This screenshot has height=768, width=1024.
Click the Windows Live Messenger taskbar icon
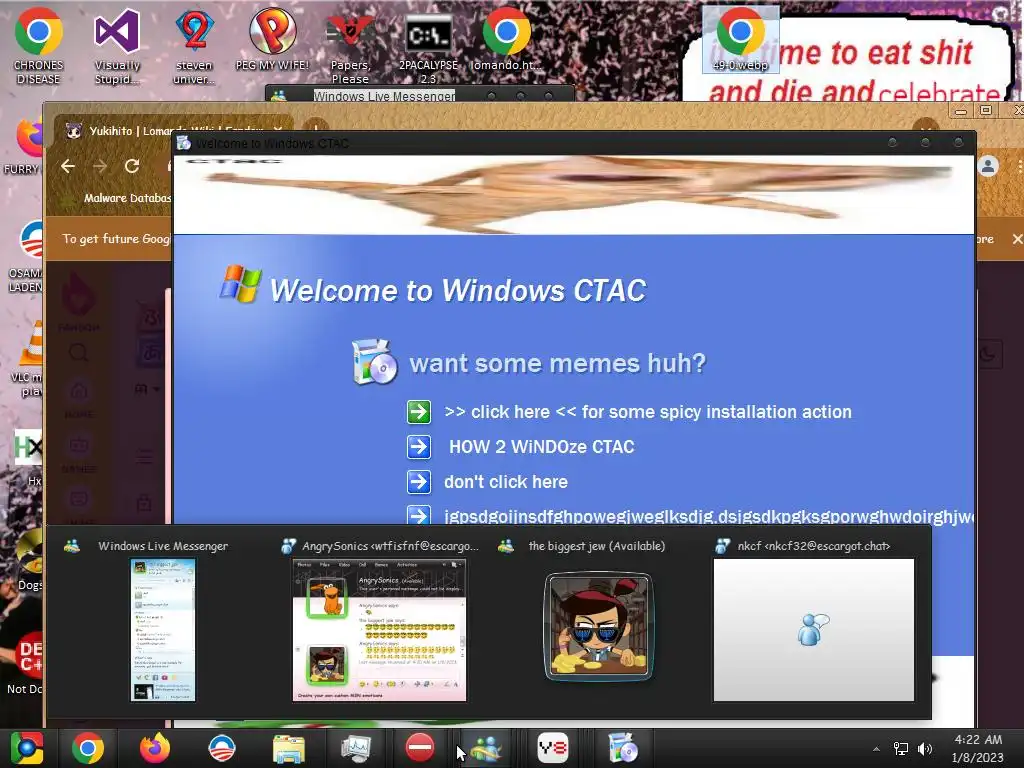point(486,748)
